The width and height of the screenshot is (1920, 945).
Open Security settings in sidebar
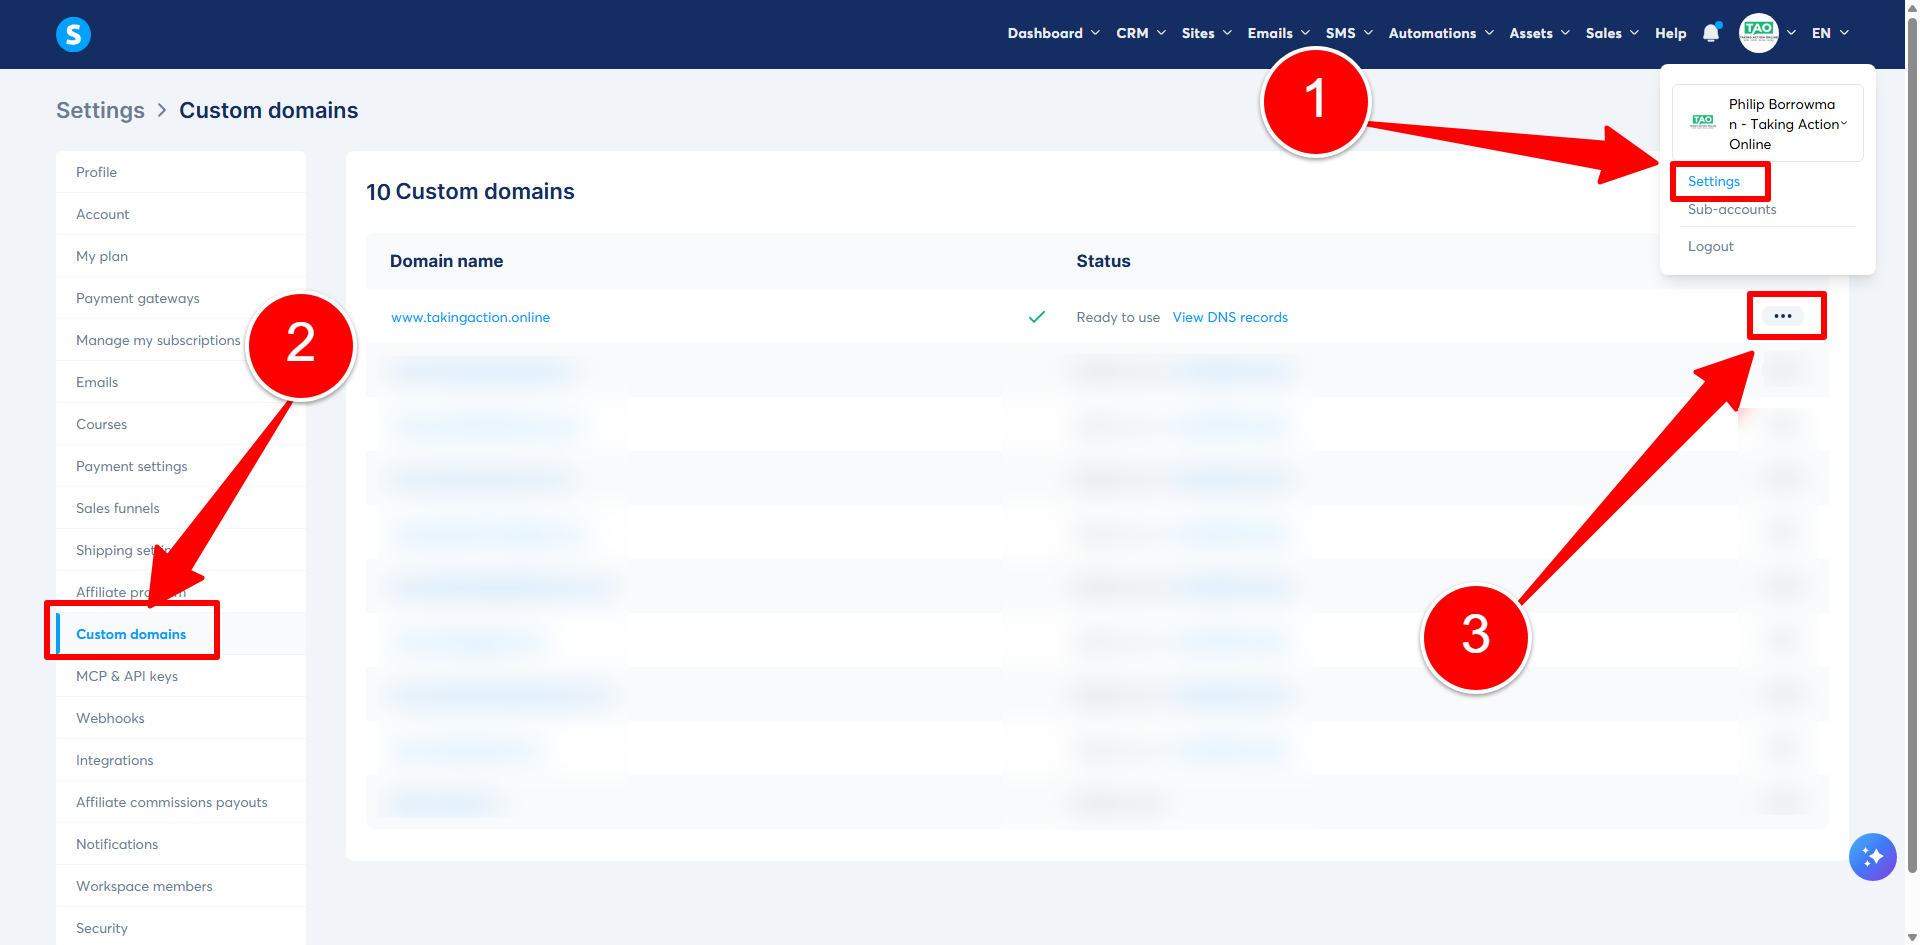(x=181, y=928)
